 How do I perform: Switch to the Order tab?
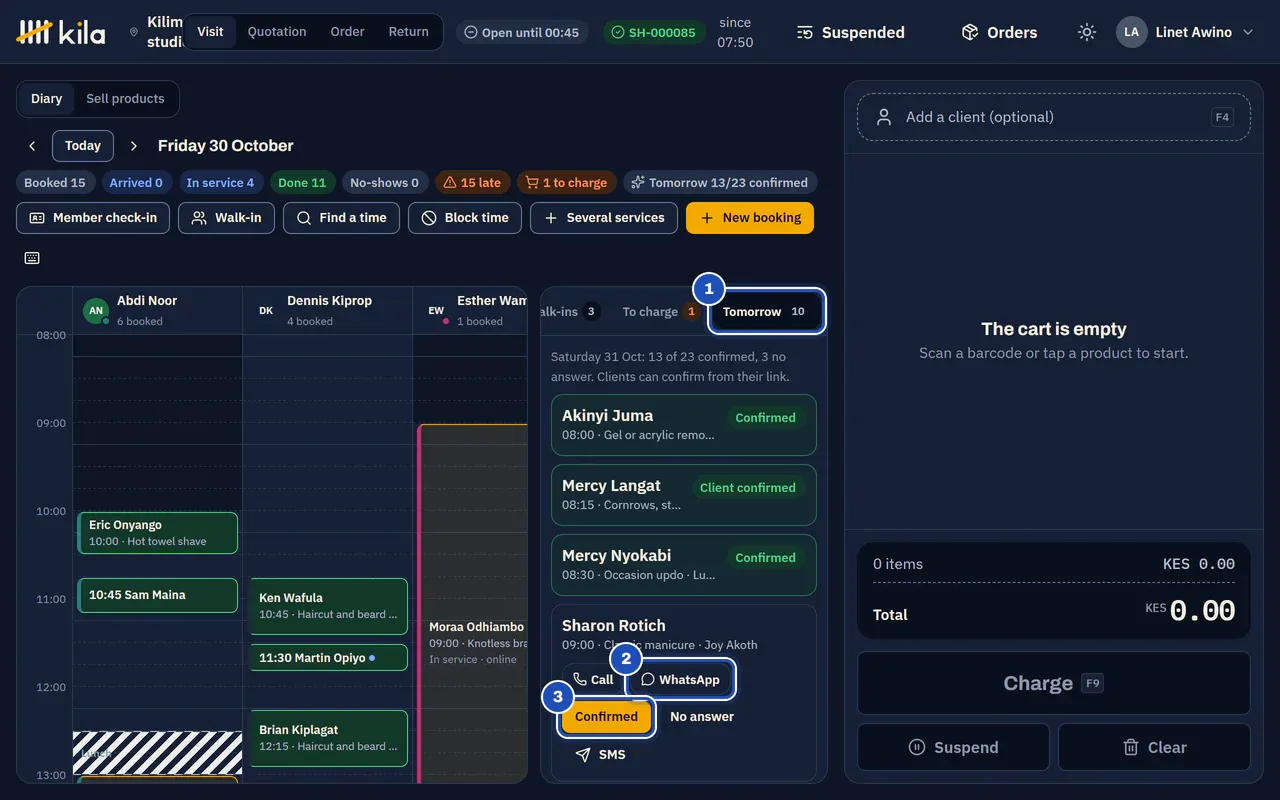point(347,32)
